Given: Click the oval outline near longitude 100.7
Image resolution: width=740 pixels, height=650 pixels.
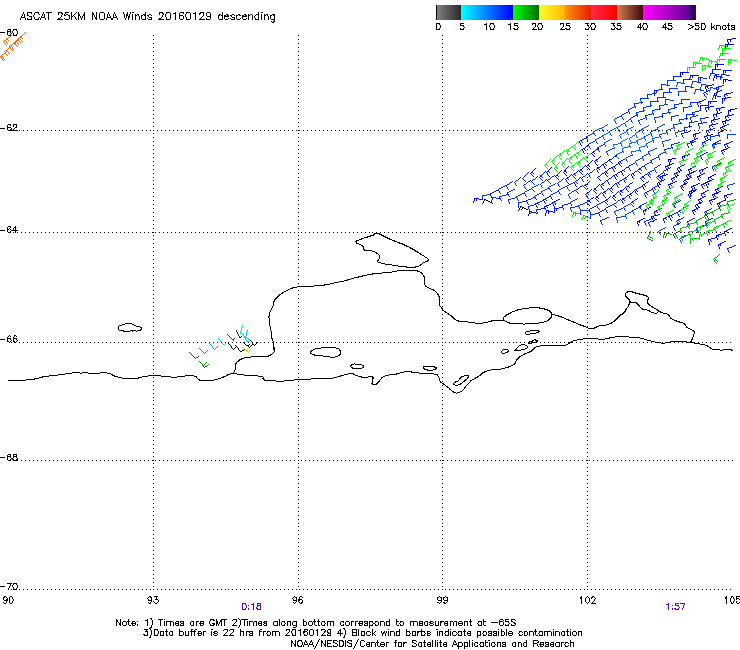Looking at the screenshot, I should tap(527, 315).
